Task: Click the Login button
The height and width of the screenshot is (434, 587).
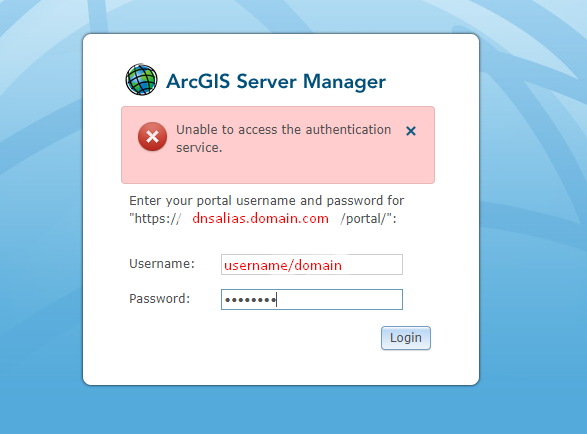Action: 406,338
